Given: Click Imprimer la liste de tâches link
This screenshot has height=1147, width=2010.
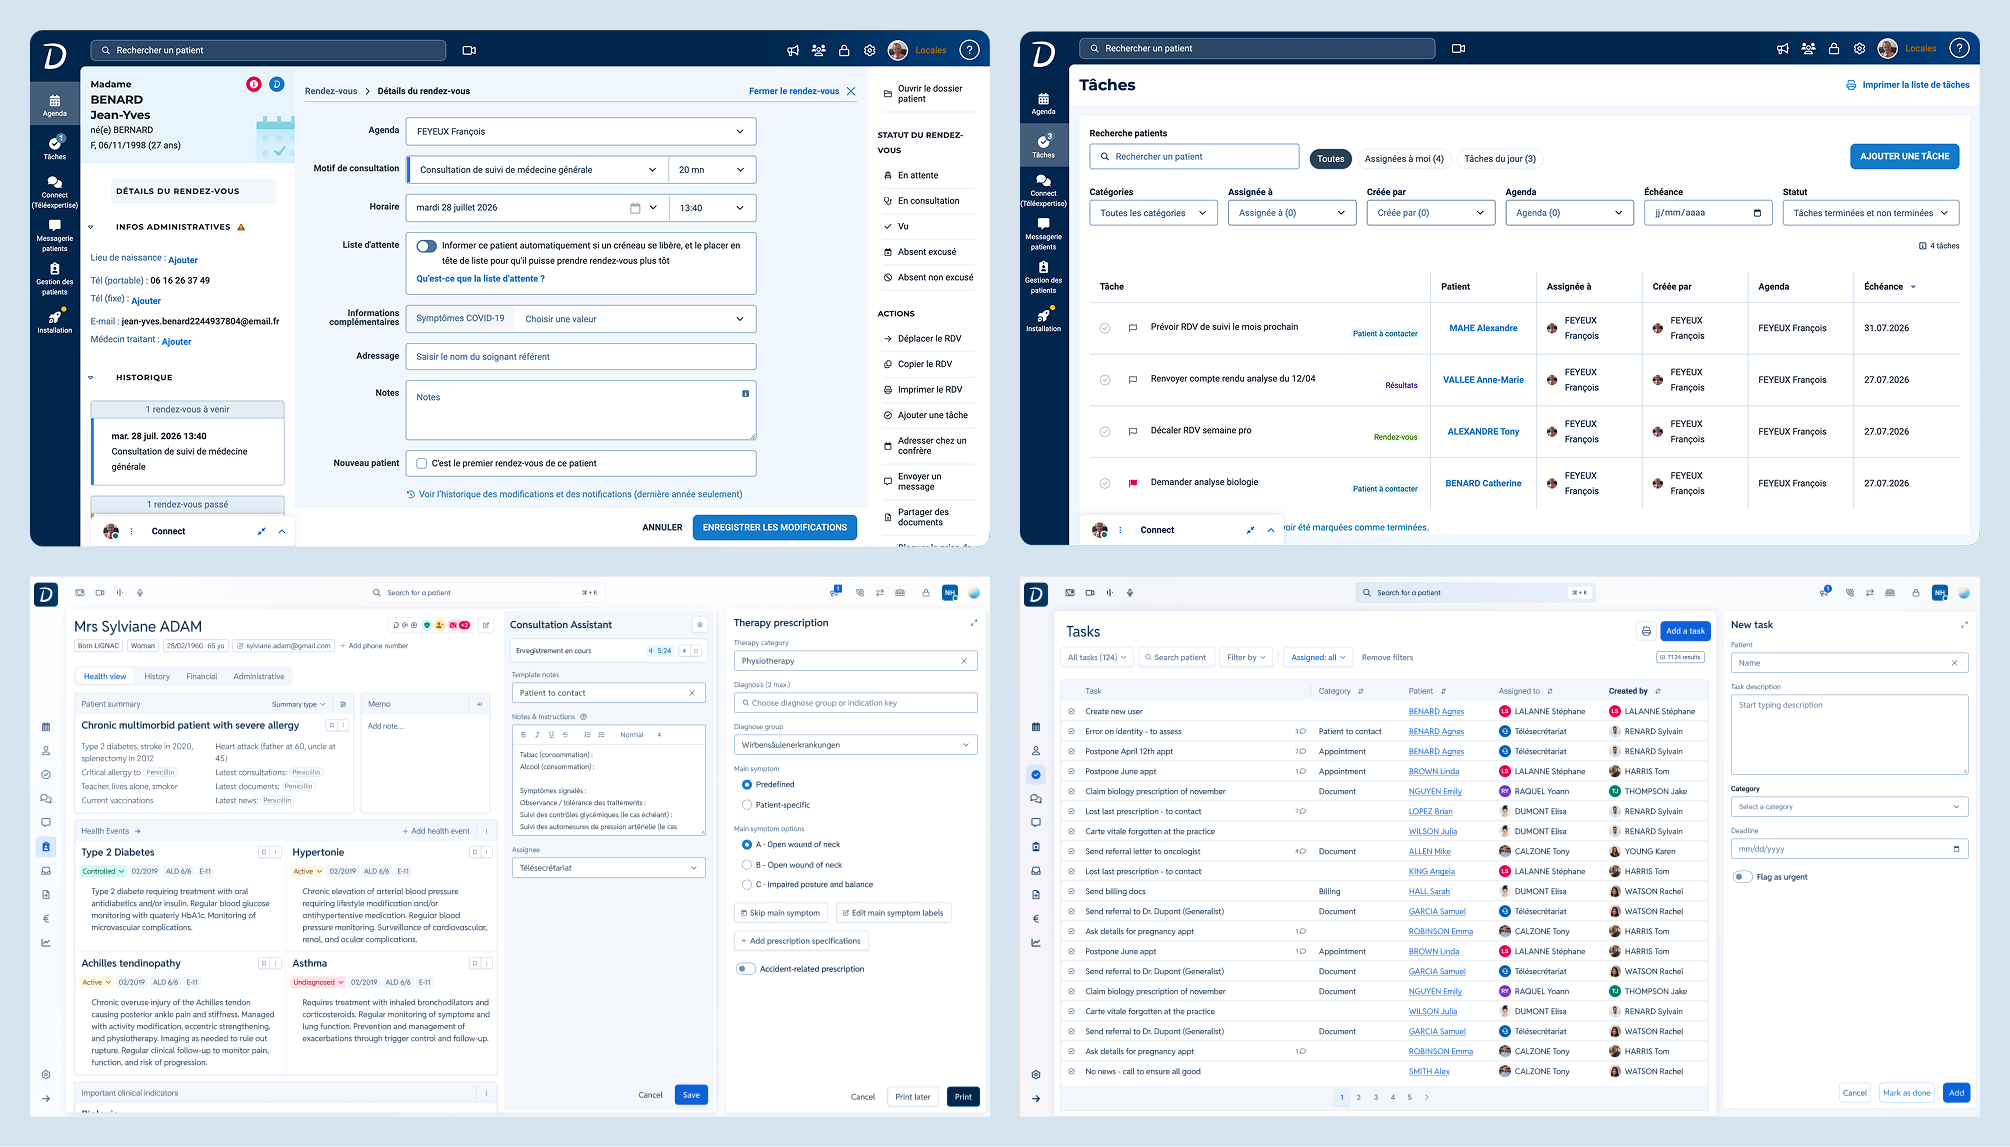Looking at the screenshot, I should 1907,85.
